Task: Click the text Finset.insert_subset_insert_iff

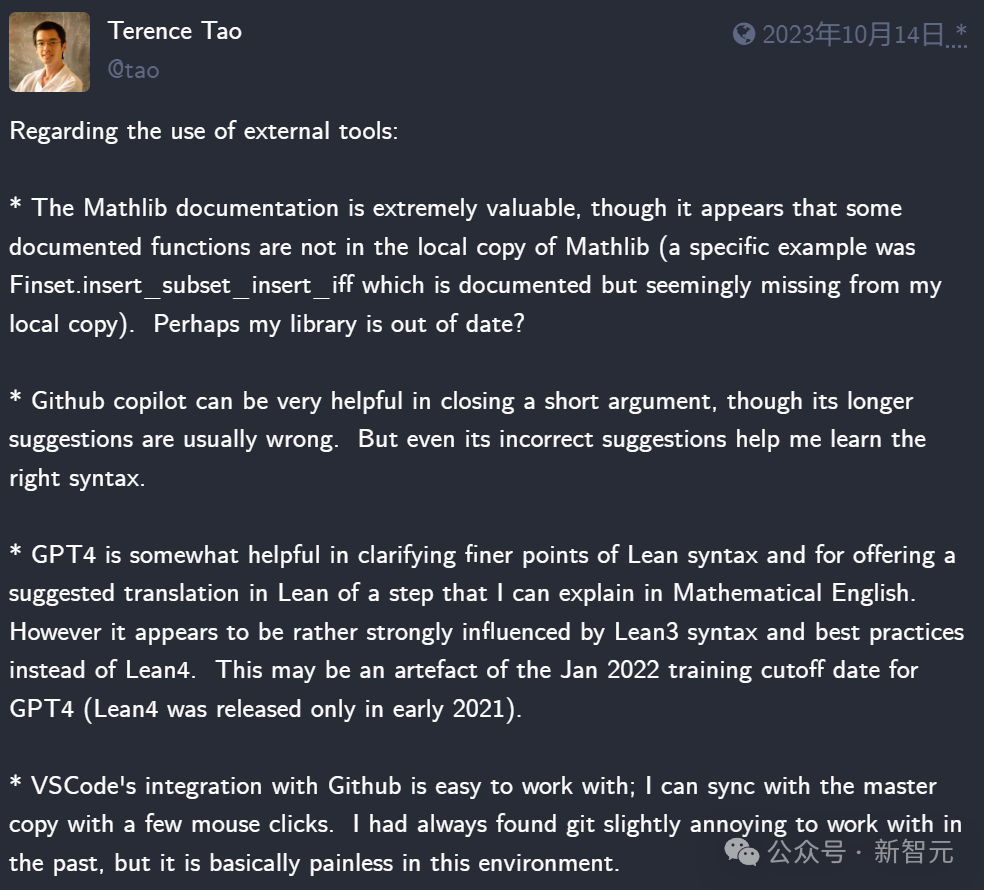Action: (182, 285)
